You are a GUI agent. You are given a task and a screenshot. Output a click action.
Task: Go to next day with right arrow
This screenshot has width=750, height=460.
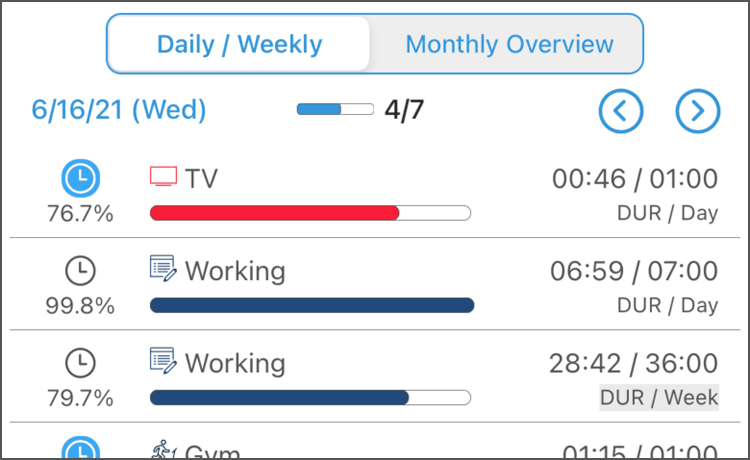click(x=697, y=111)
